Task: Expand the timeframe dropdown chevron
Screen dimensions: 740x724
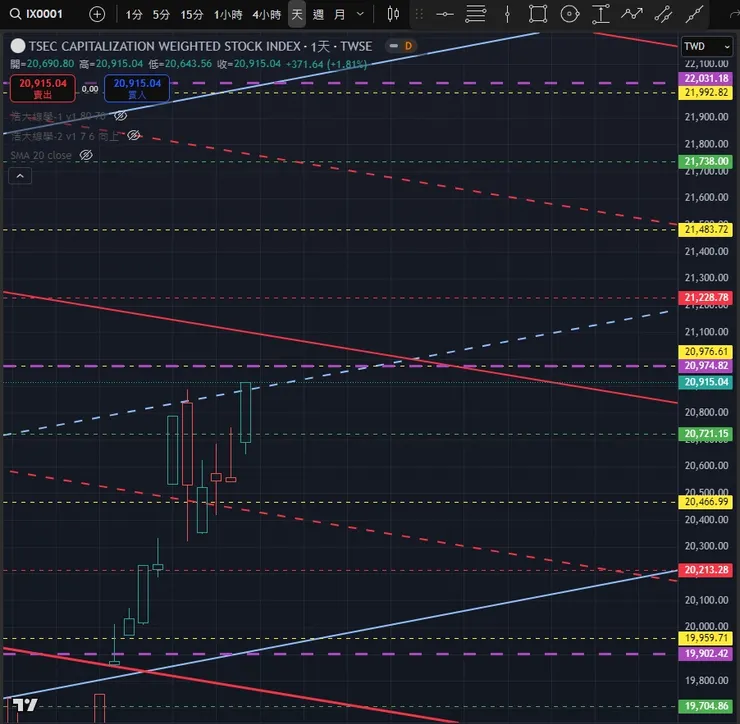Action: [360, 14]
